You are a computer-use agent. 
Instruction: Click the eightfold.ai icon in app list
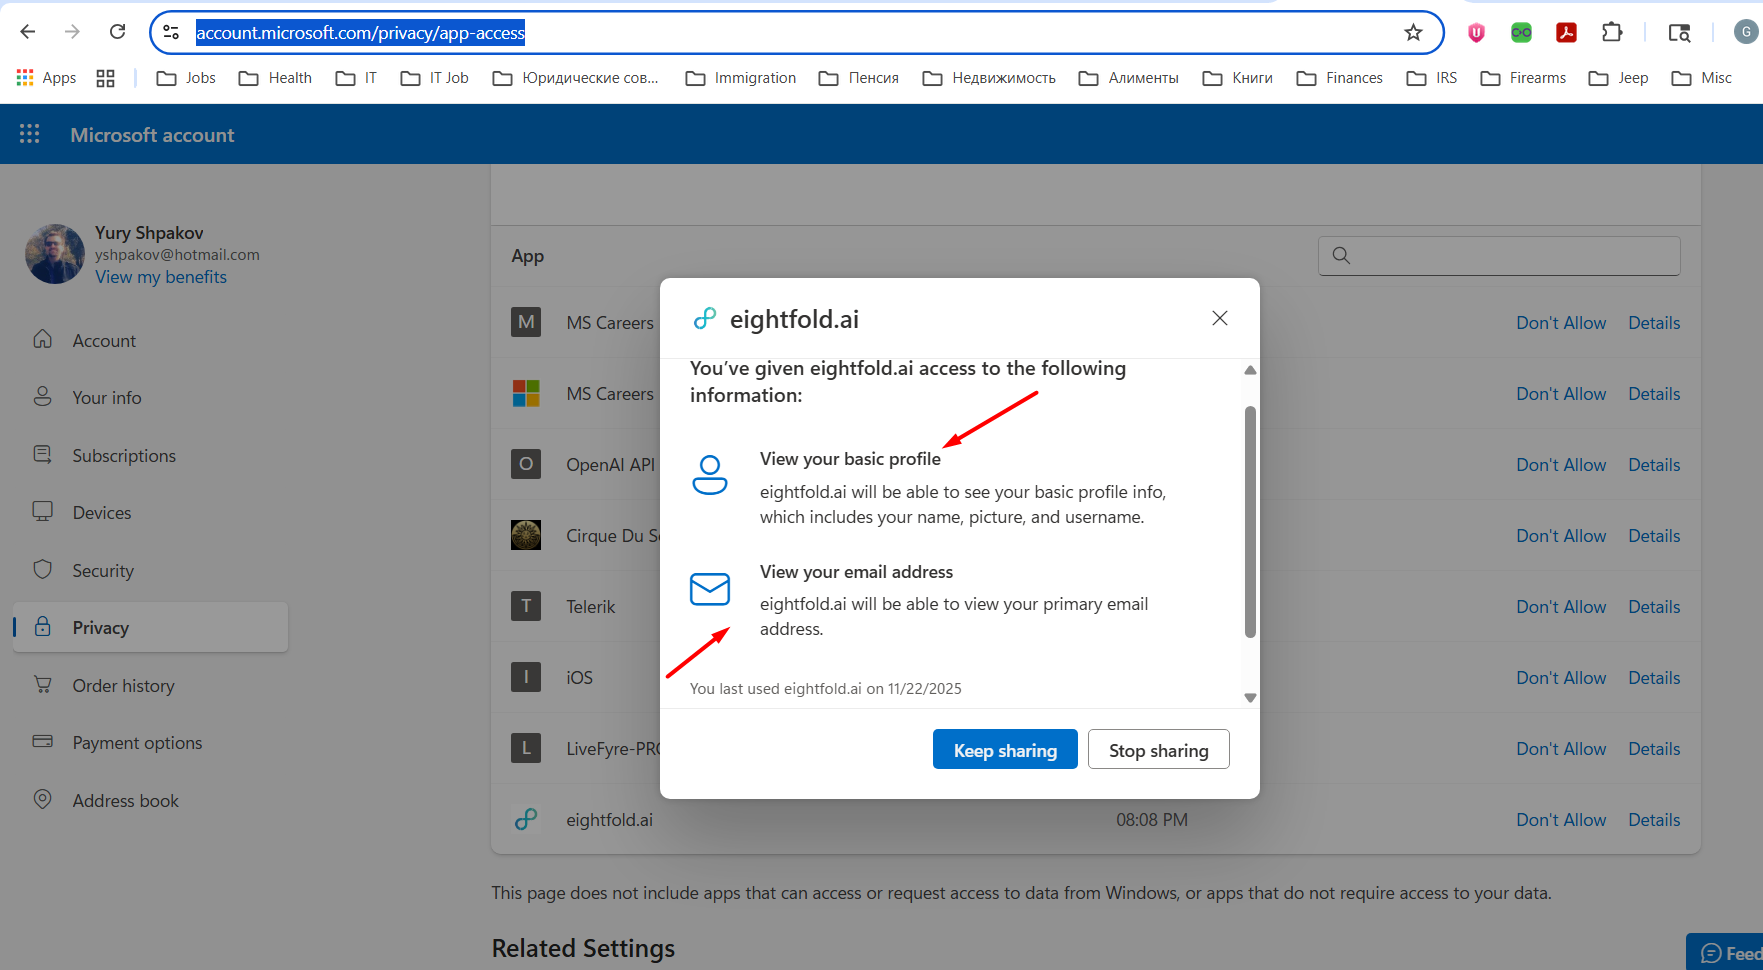tap(526, 819)
